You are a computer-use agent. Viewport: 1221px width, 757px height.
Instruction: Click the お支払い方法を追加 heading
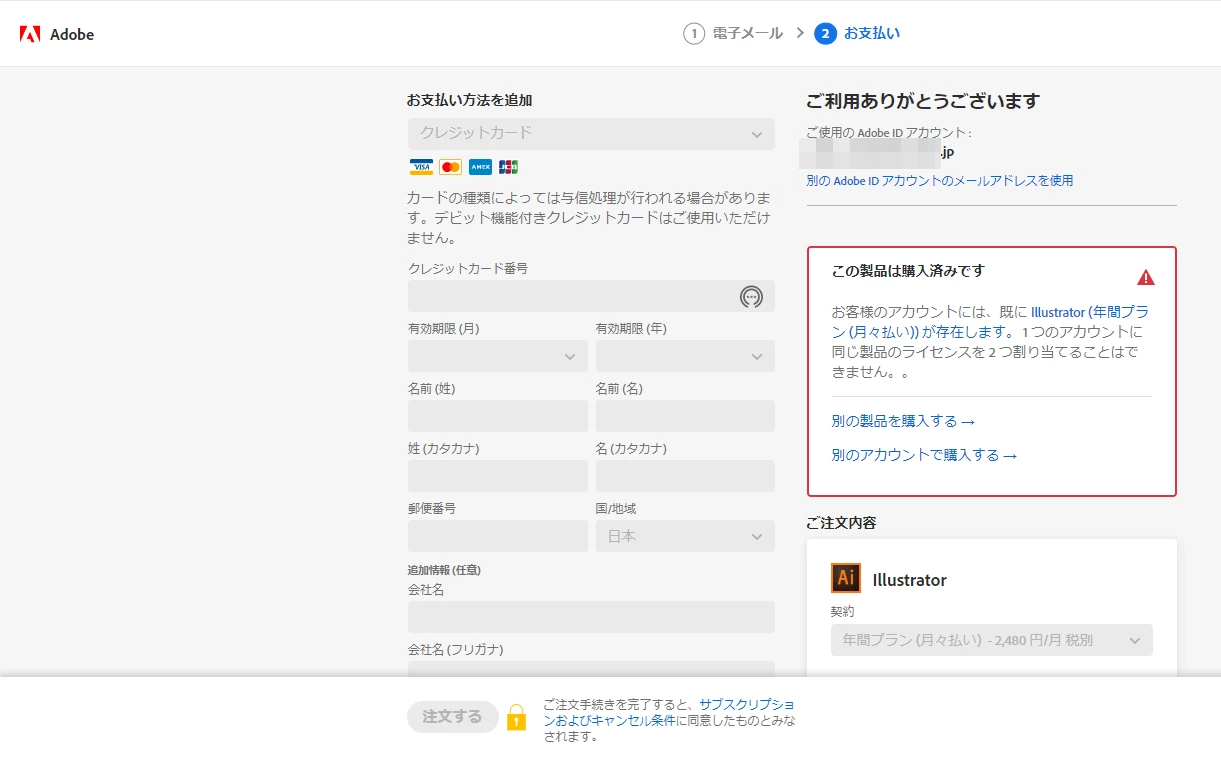click(469, 100)
